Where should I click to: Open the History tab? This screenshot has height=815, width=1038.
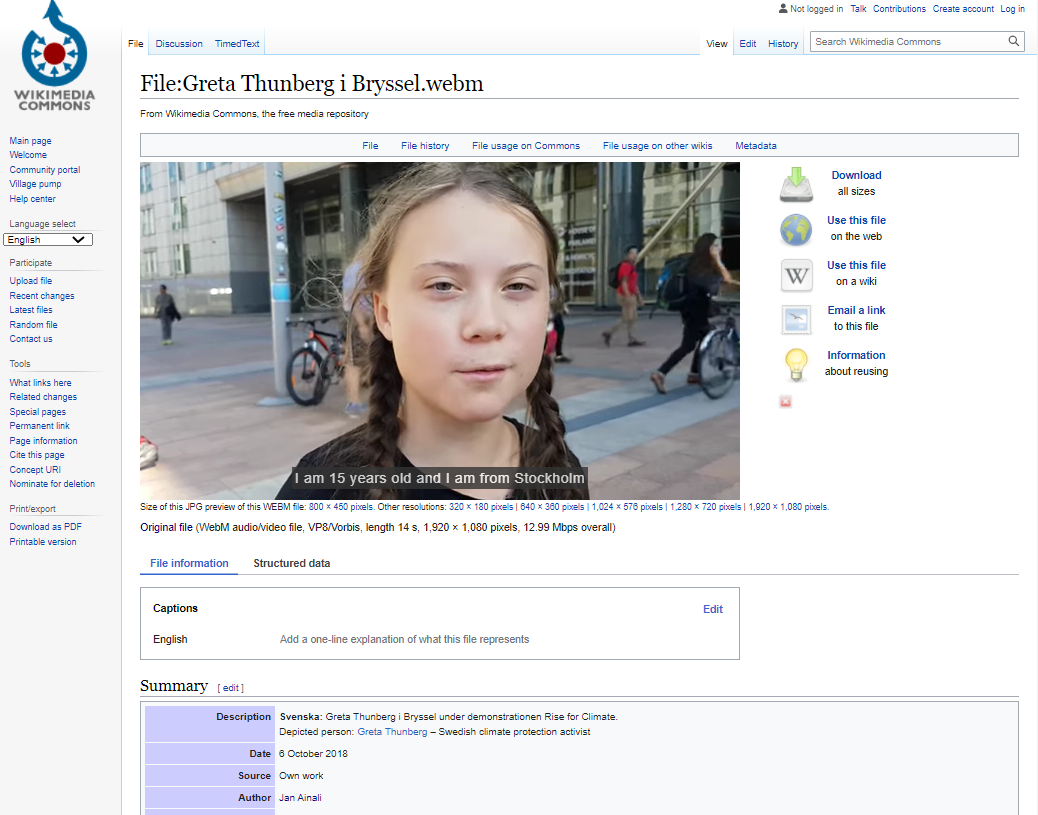pyautogui.click(x=783, y=44)
